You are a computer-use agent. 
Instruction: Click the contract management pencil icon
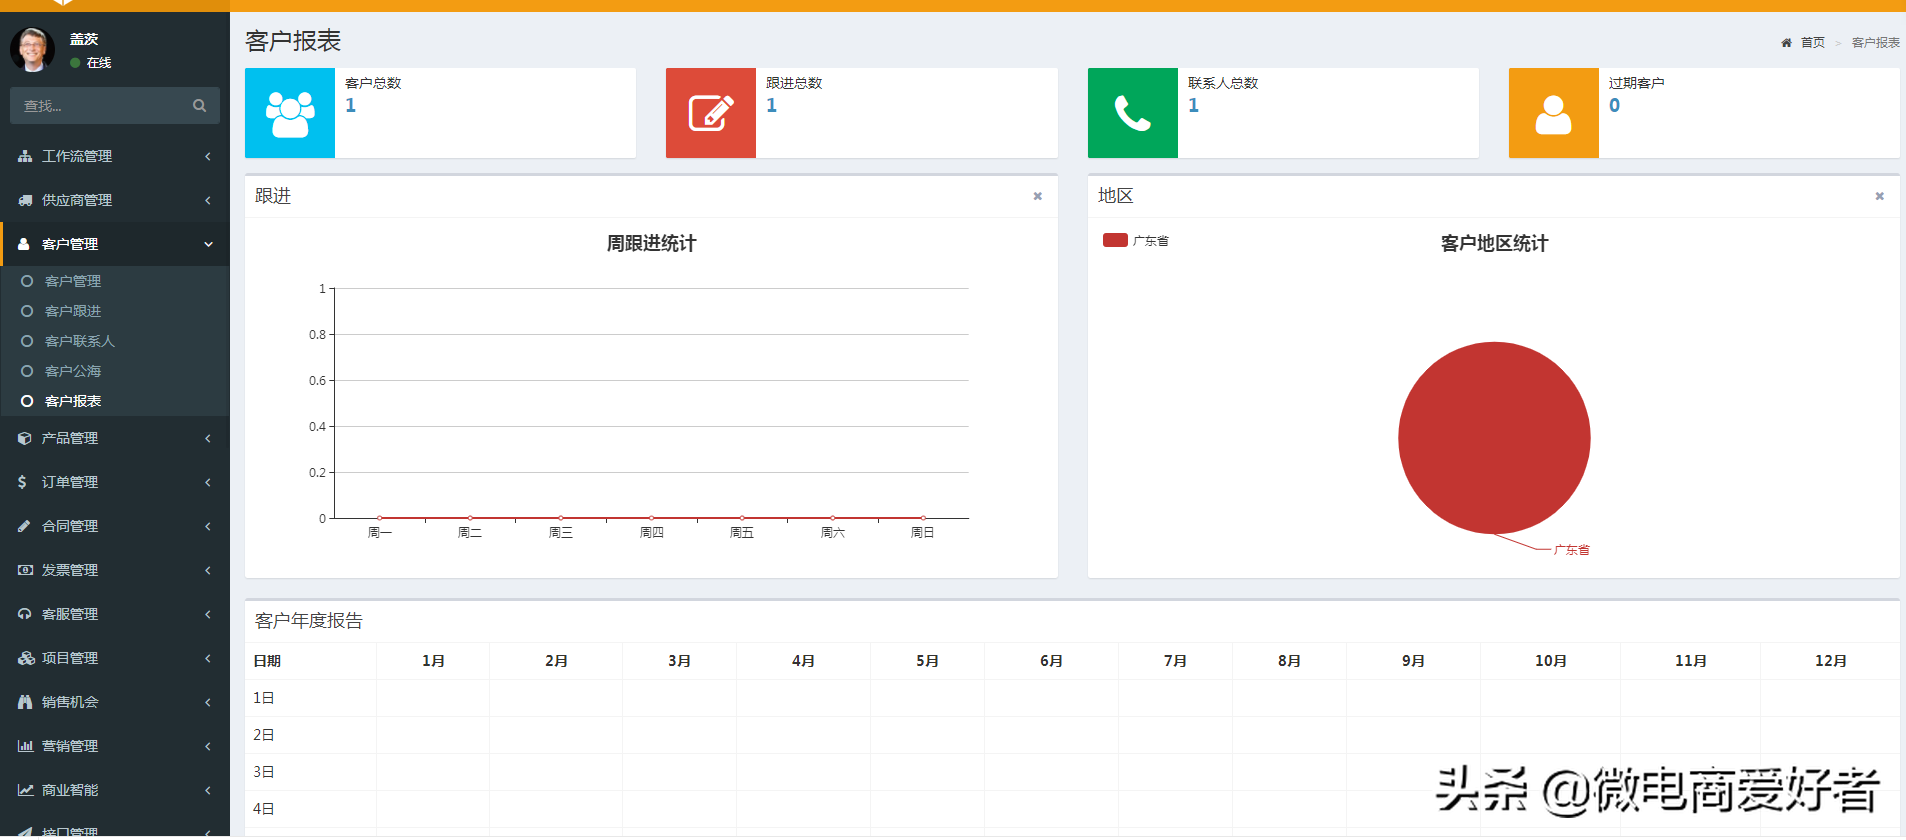(x=24, y=526)
